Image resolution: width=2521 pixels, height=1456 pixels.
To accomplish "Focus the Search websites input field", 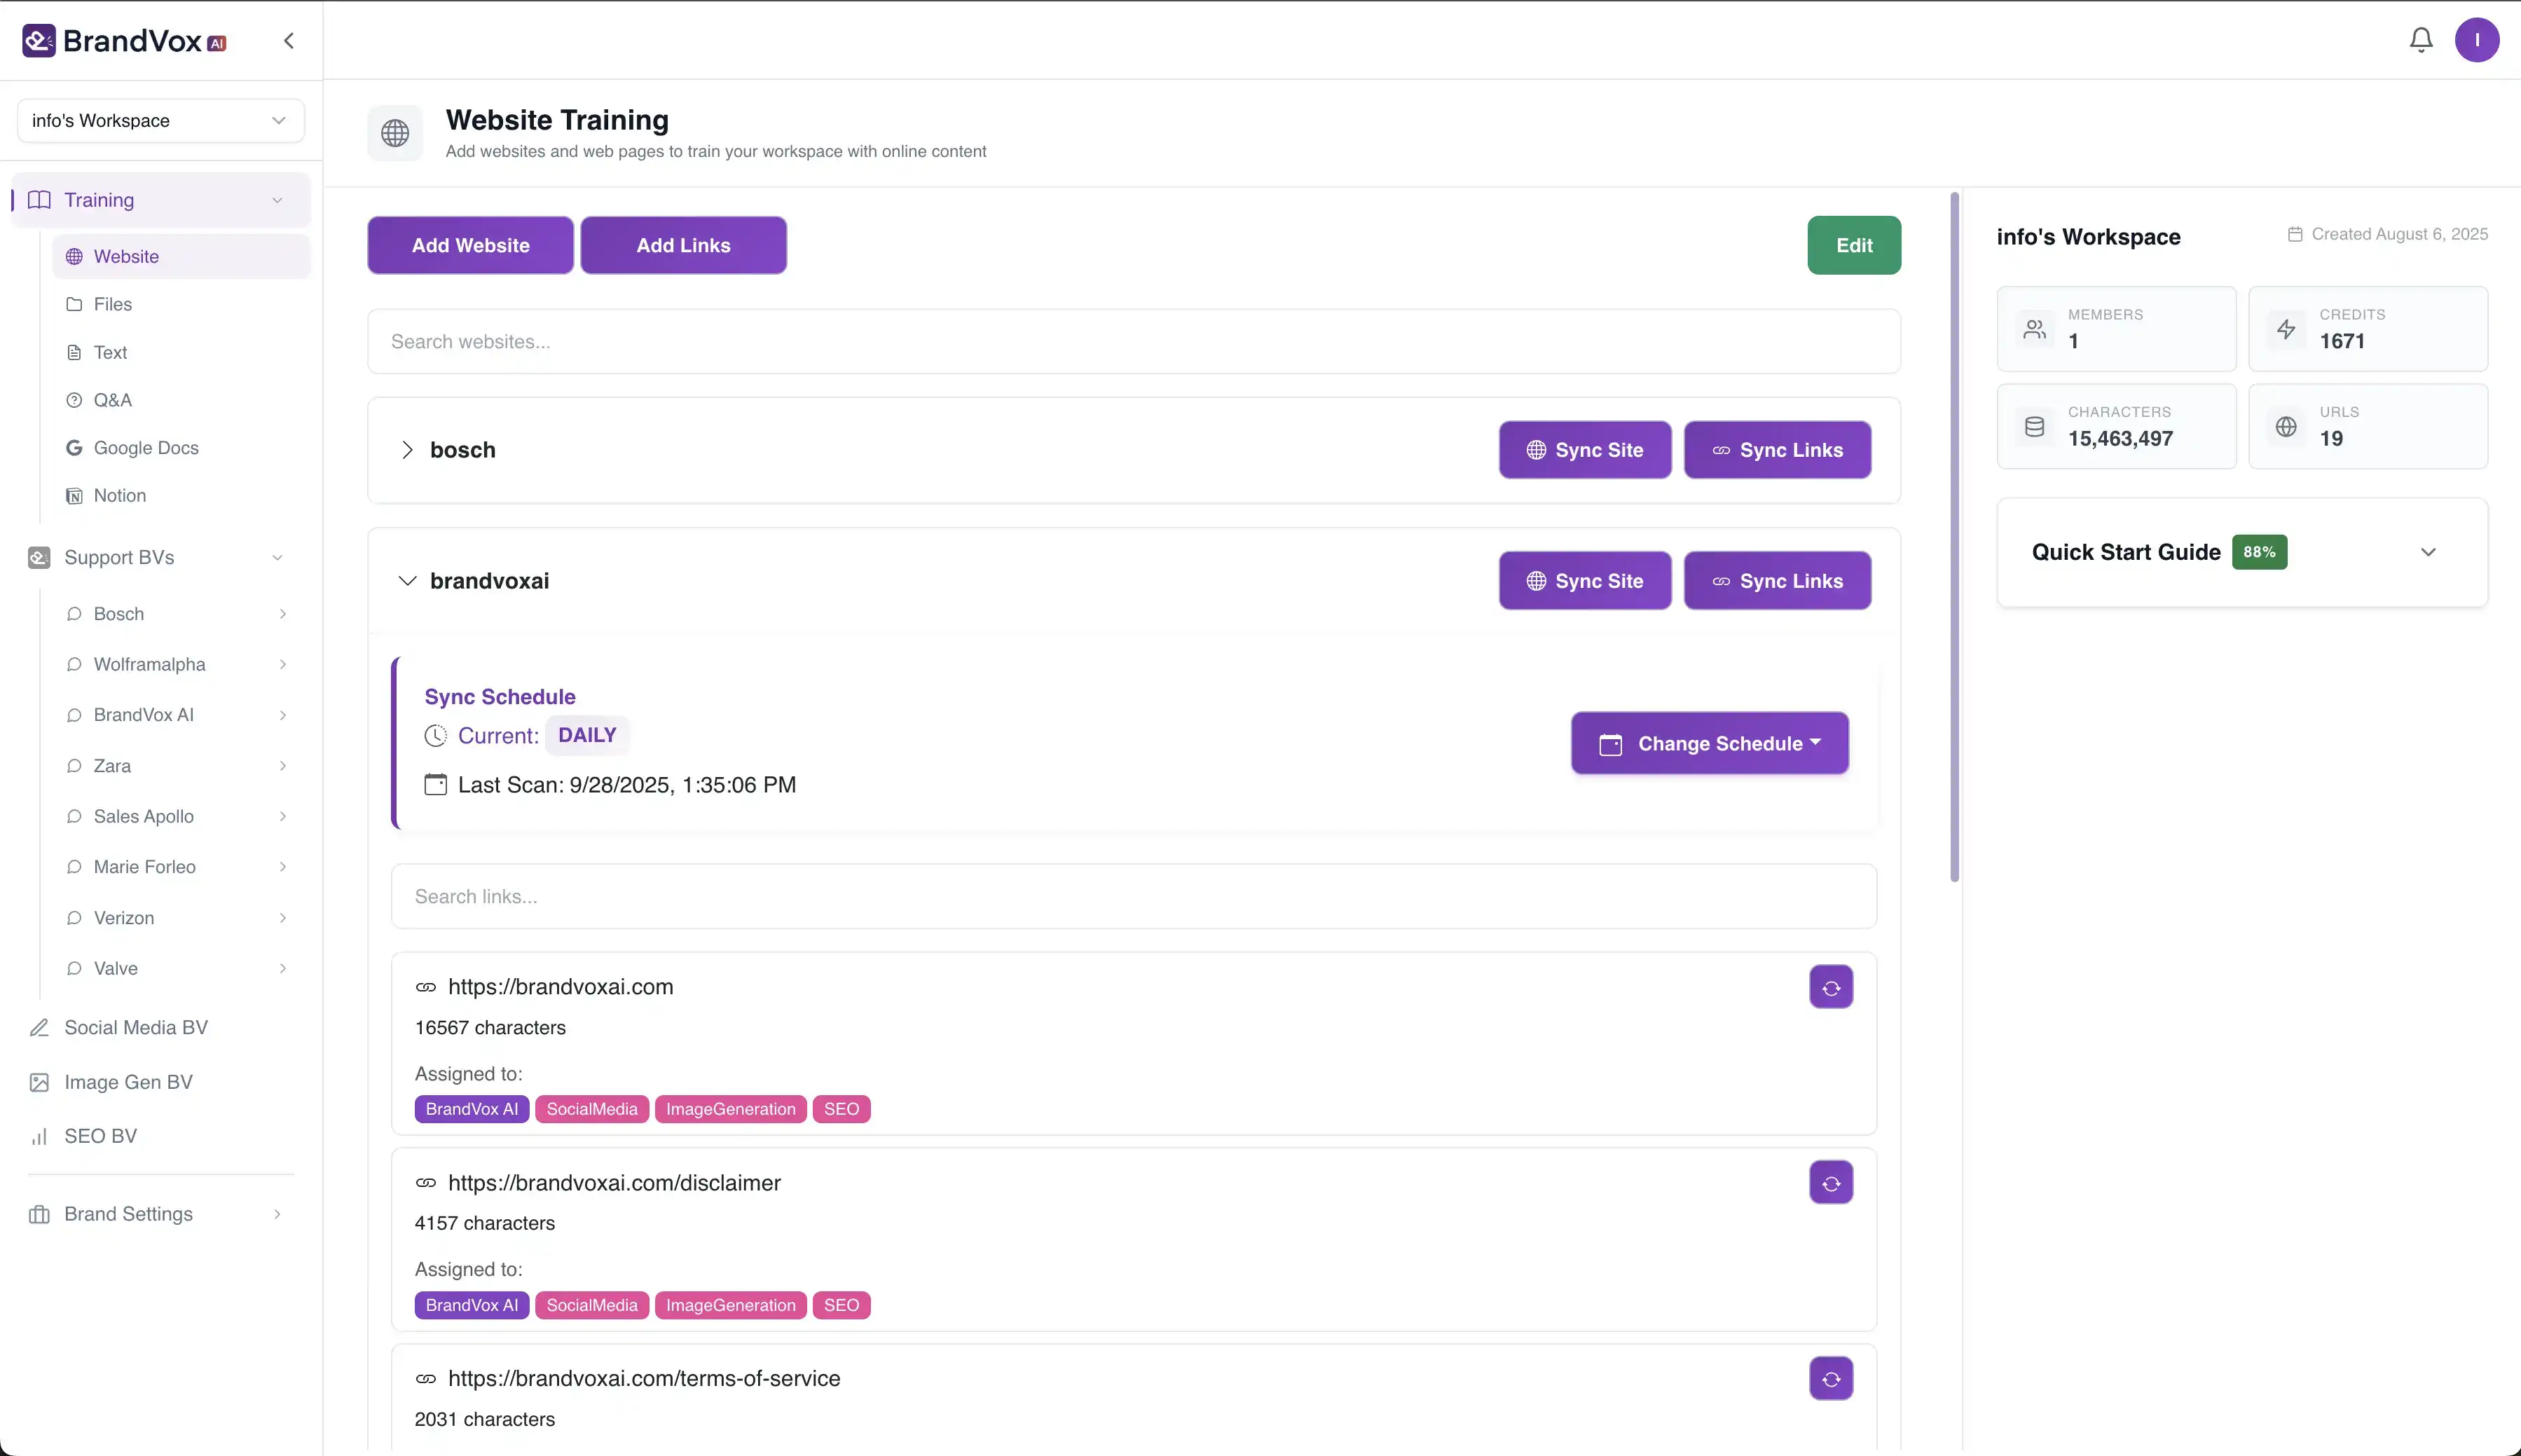I will click(1133, 342).
